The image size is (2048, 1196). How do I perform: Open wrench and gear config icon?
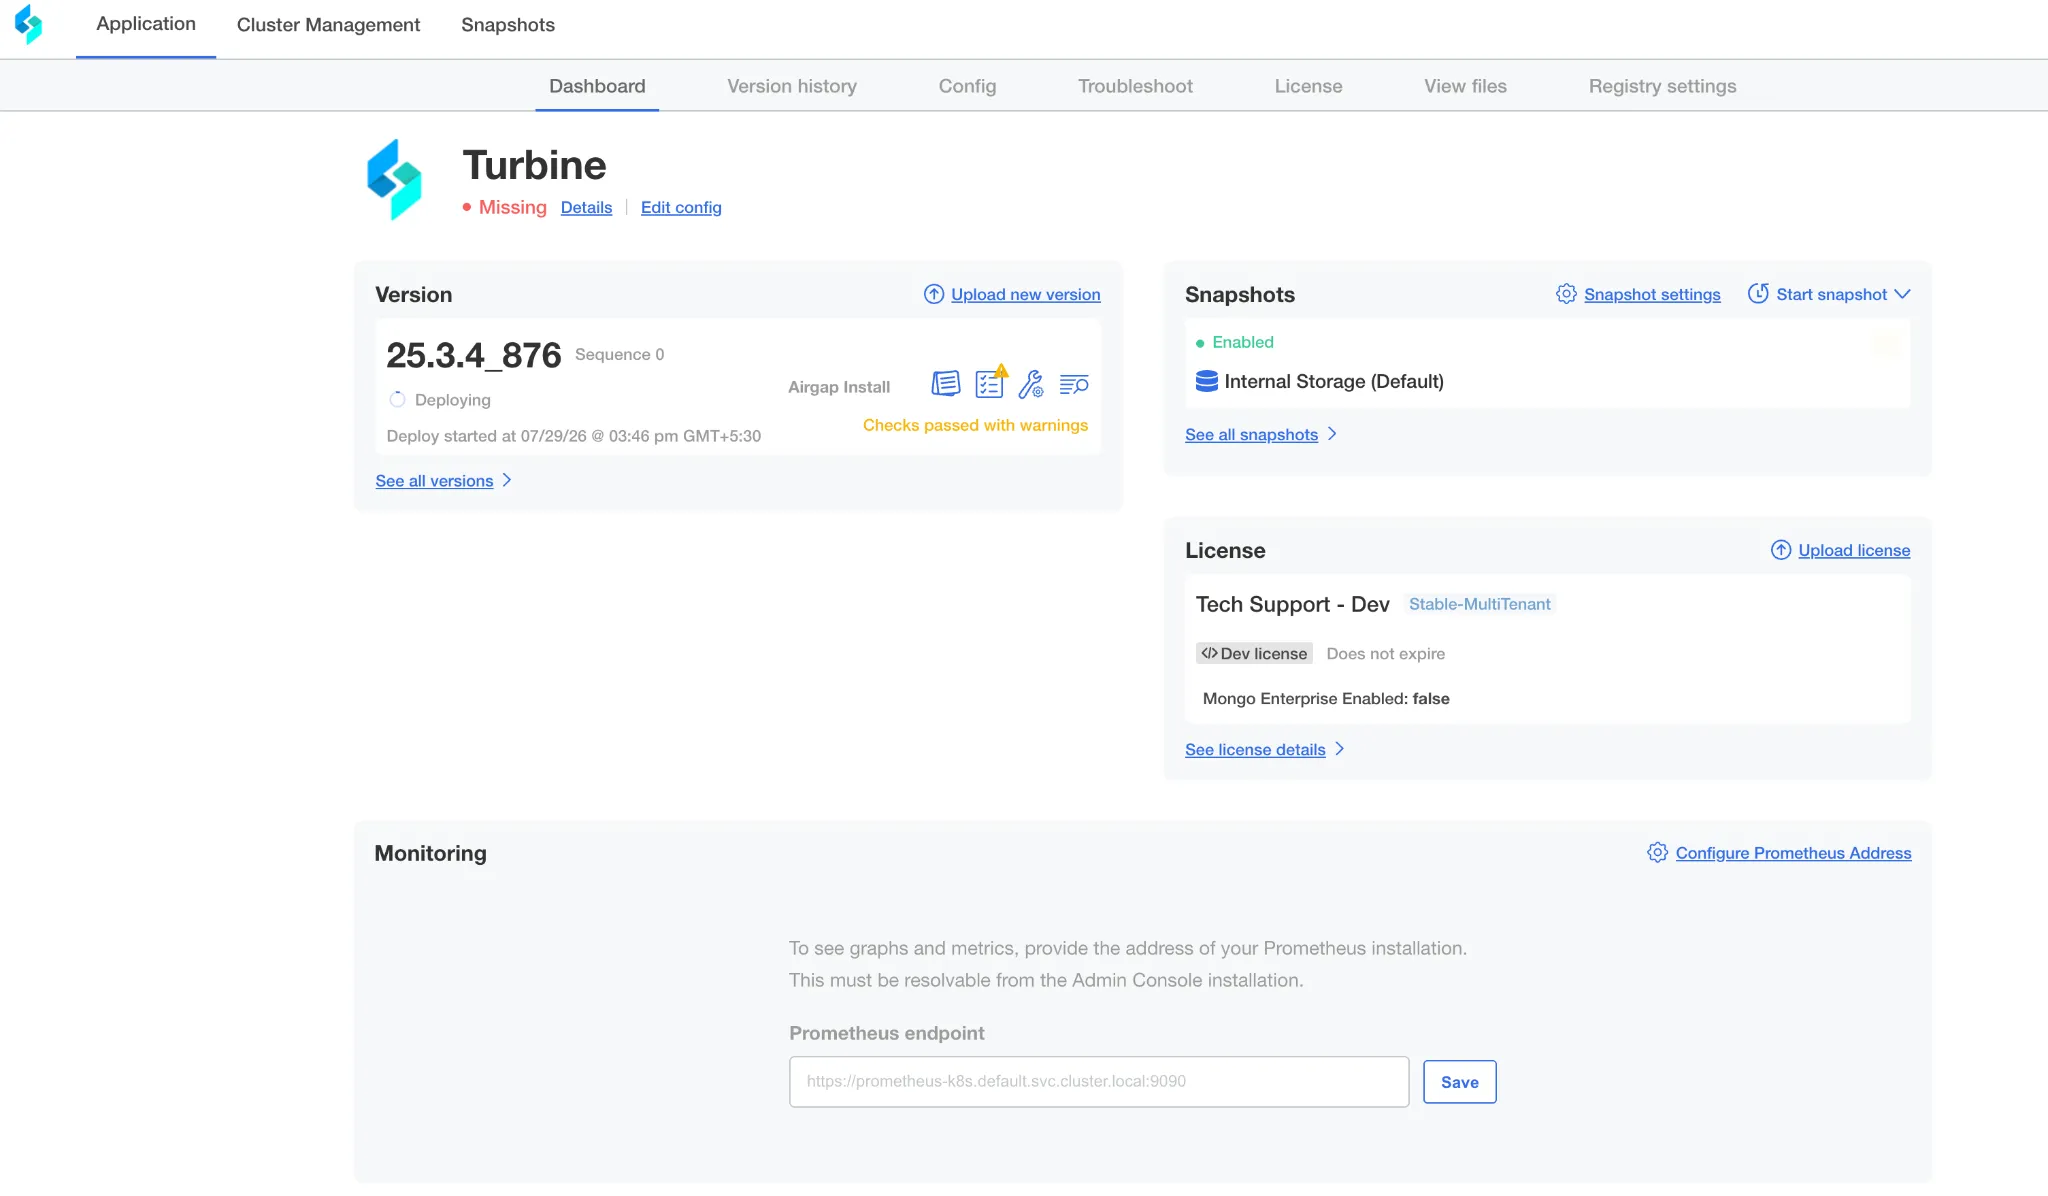point(1031,384)
